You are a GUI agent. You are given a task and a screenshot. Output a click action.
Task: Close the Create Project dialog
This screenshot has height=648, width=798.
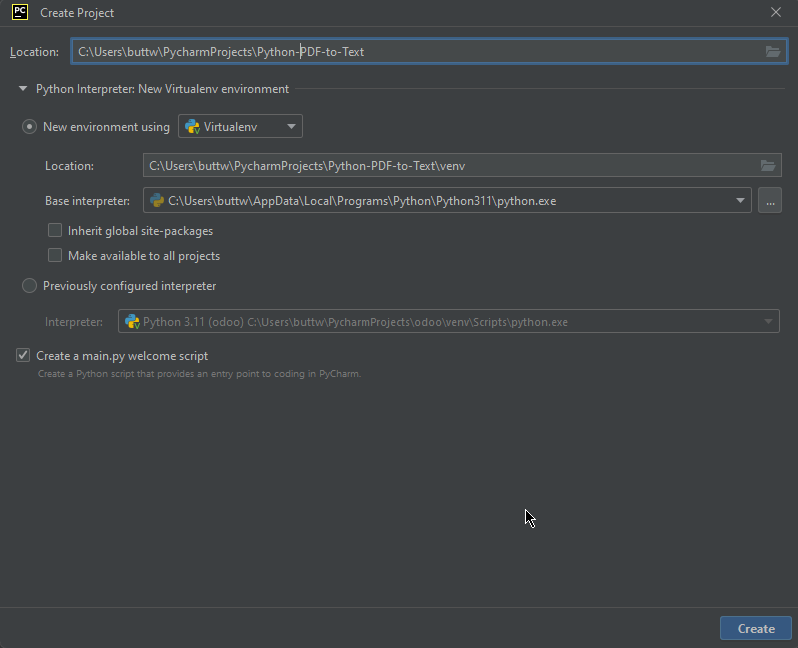tap(776, 13)
